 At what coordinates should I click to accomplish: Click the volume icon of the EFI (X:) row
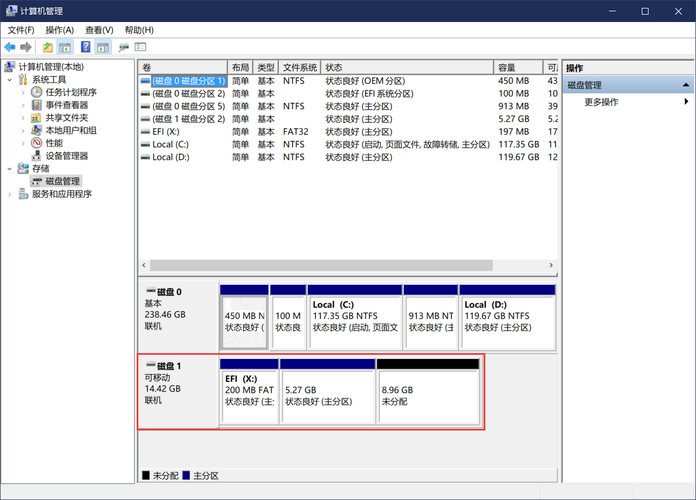pyautogui.click(x=145, y=131)
